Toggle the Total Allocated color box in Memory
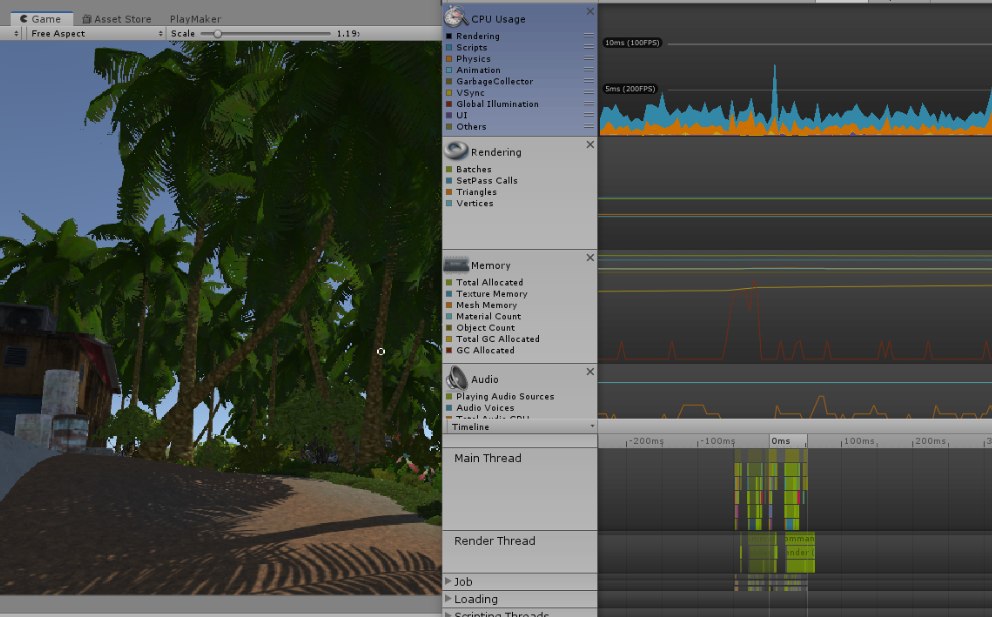 pyautogui.click(x=449, y=282)
